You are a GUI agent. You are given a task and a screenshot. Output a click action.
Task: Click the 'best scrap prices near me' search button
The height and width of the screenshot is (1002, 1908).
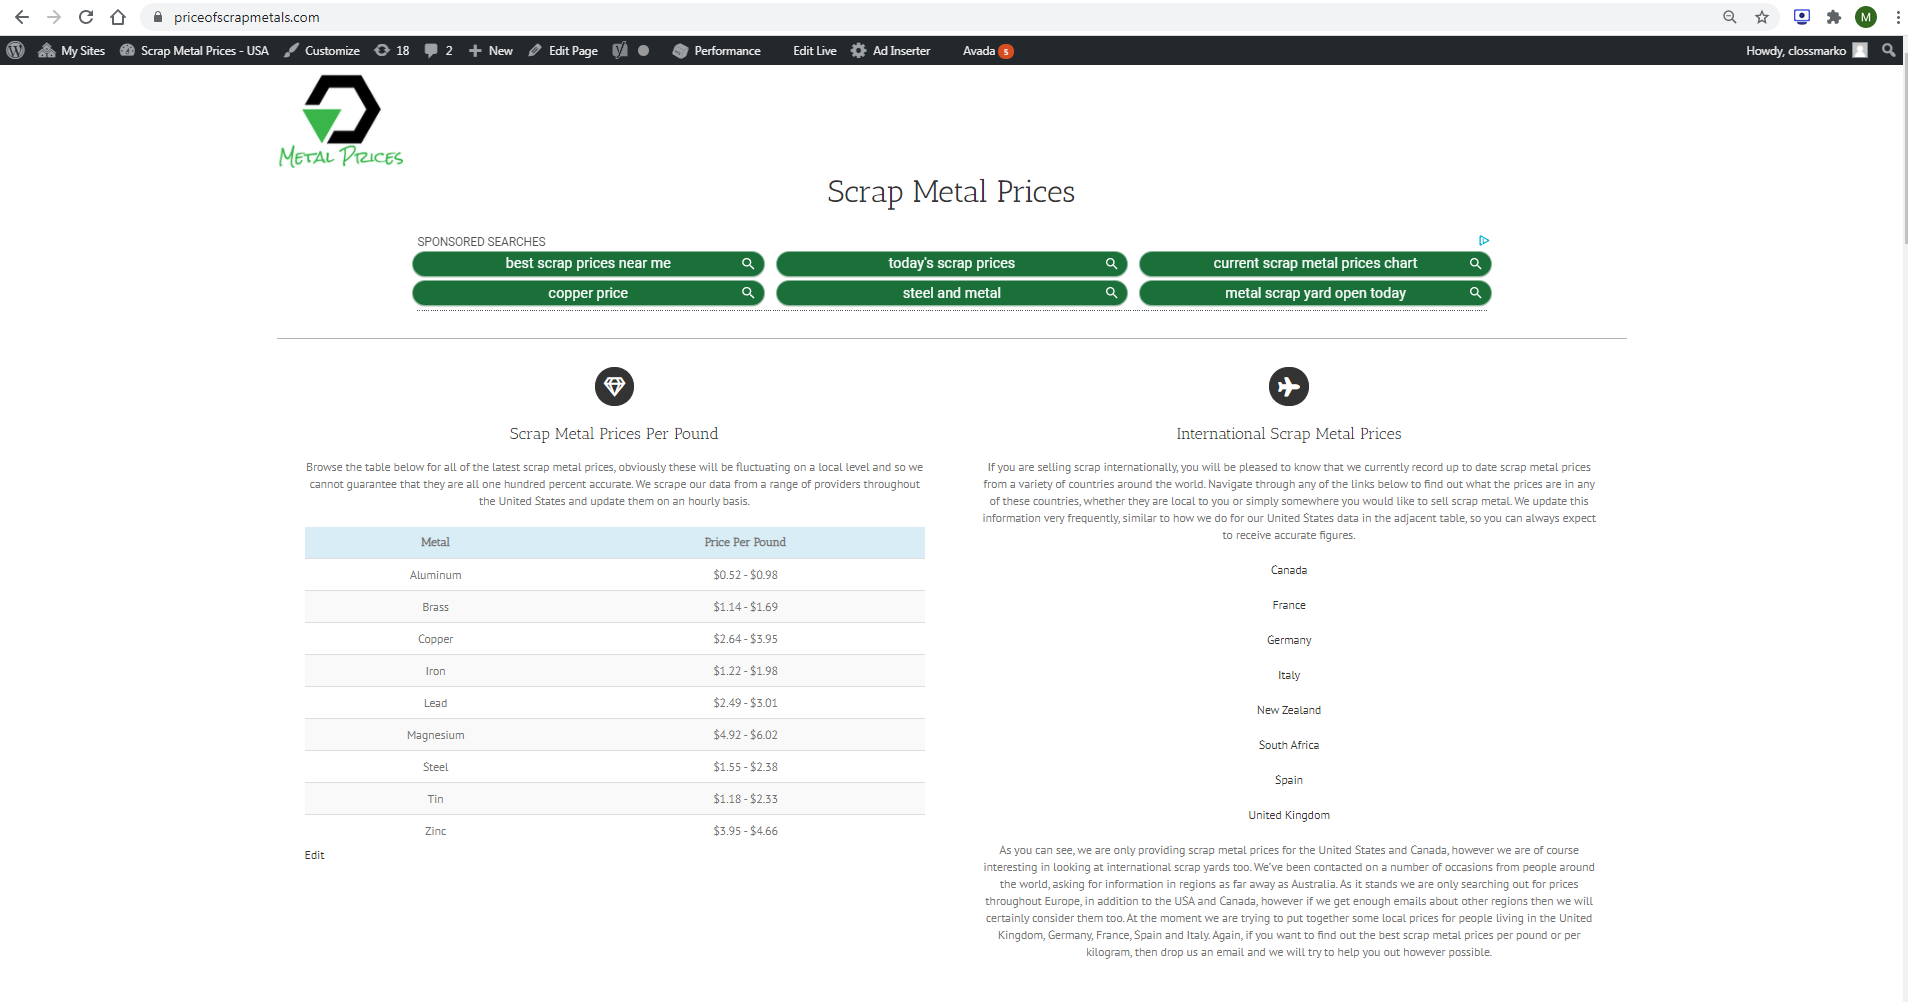coord(588,263)
